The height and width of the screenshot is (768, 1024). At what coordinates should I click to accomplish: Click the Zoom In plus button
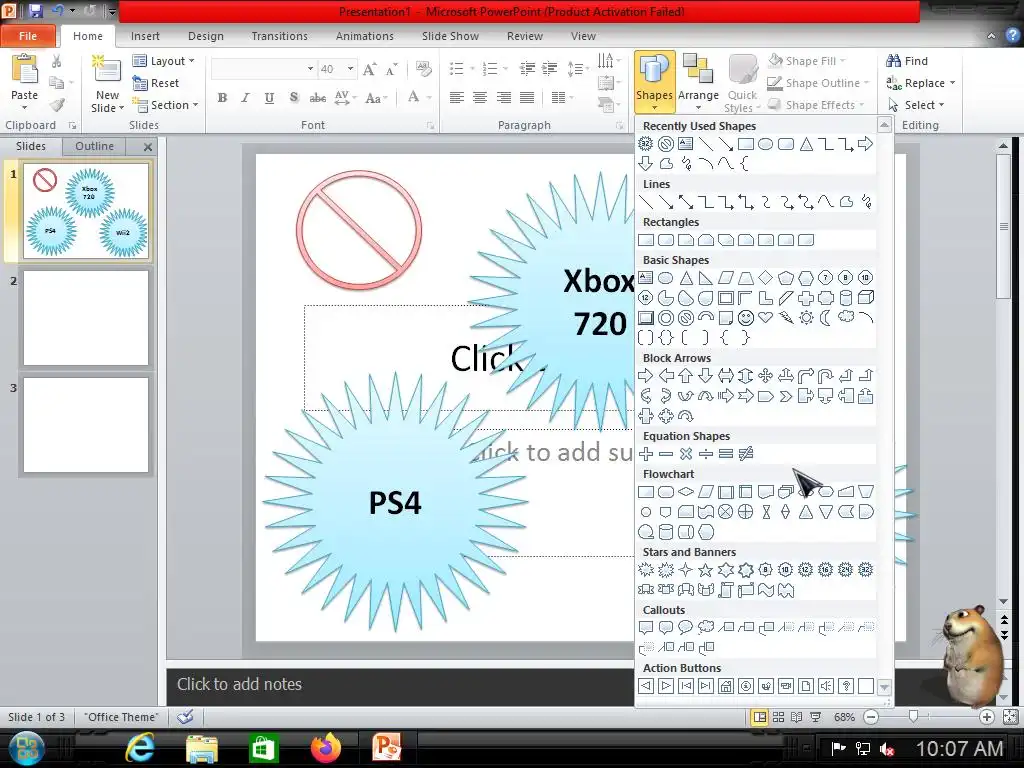[x=987, y=717]
